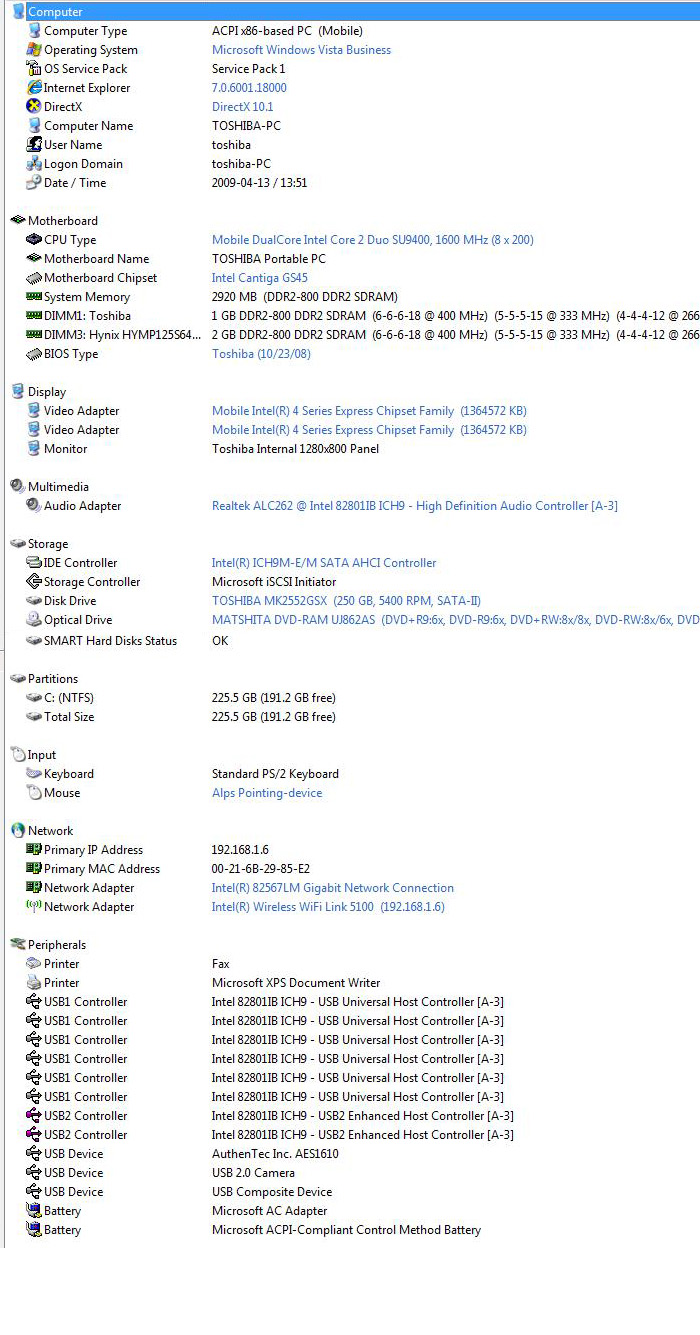Viewport: 700px width, 1335px height.
Task: Click the Peripherals section header icon
Action: [x=18, y=945]
